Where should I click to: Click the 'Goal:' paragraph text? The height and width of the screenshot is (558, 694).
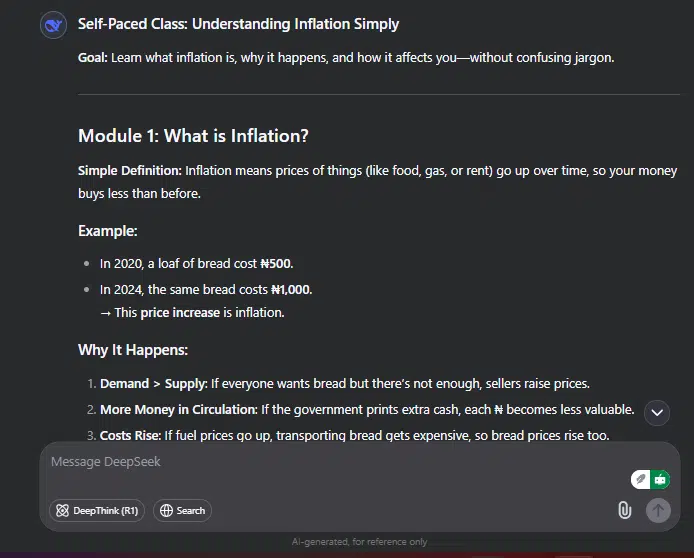346,58
